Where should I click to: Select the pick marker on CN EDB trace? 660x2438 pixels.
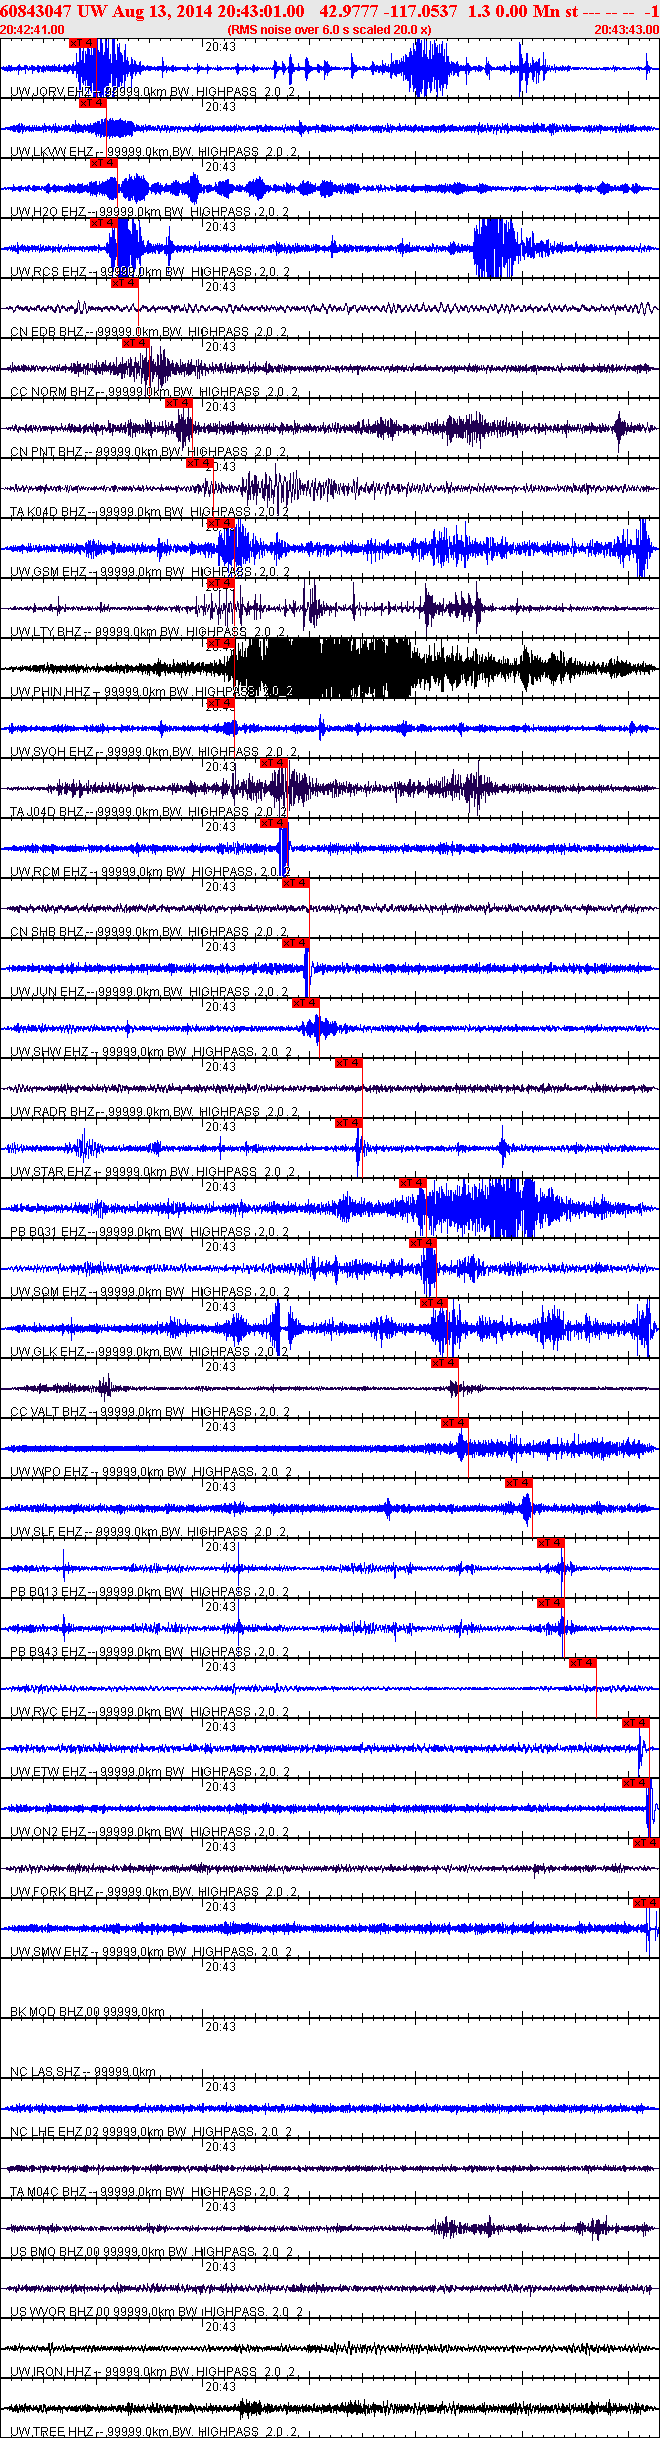tap(125, 283)
